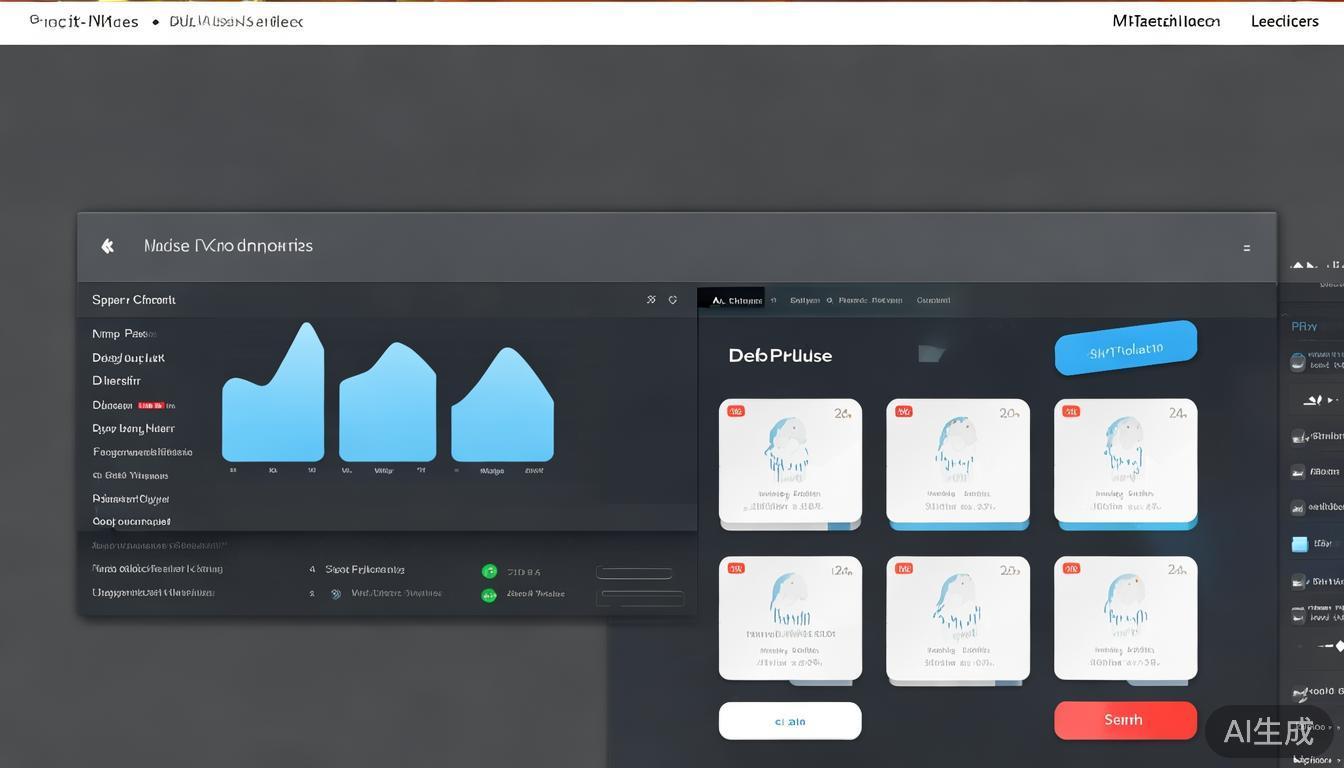
Task: Toggle the circle icon in Sperr Chnont header
Action: [673, 300]
